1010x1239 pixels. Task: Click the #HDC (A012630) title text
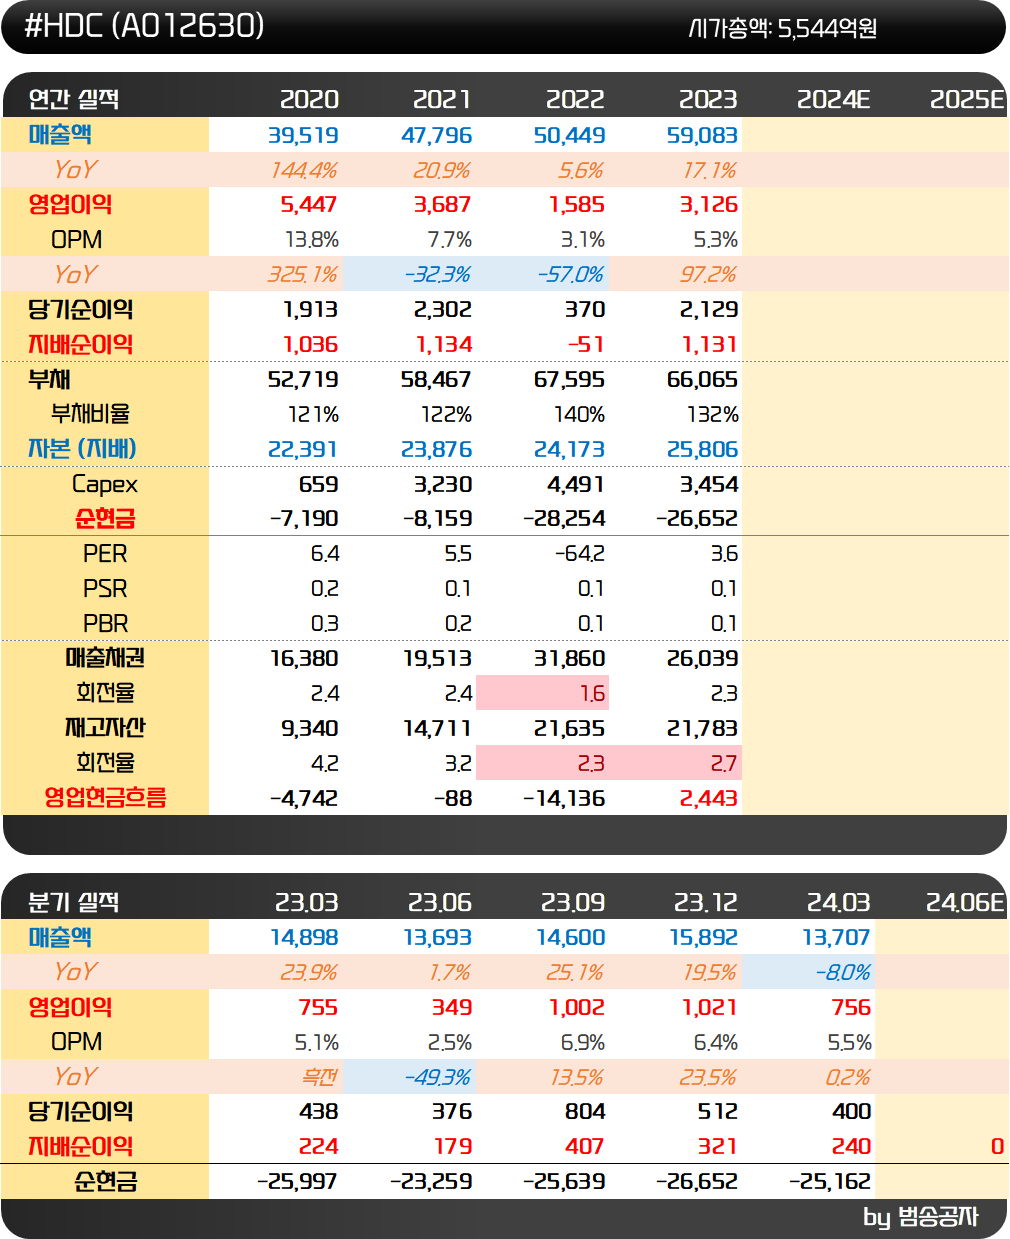(x=144, y=25)
